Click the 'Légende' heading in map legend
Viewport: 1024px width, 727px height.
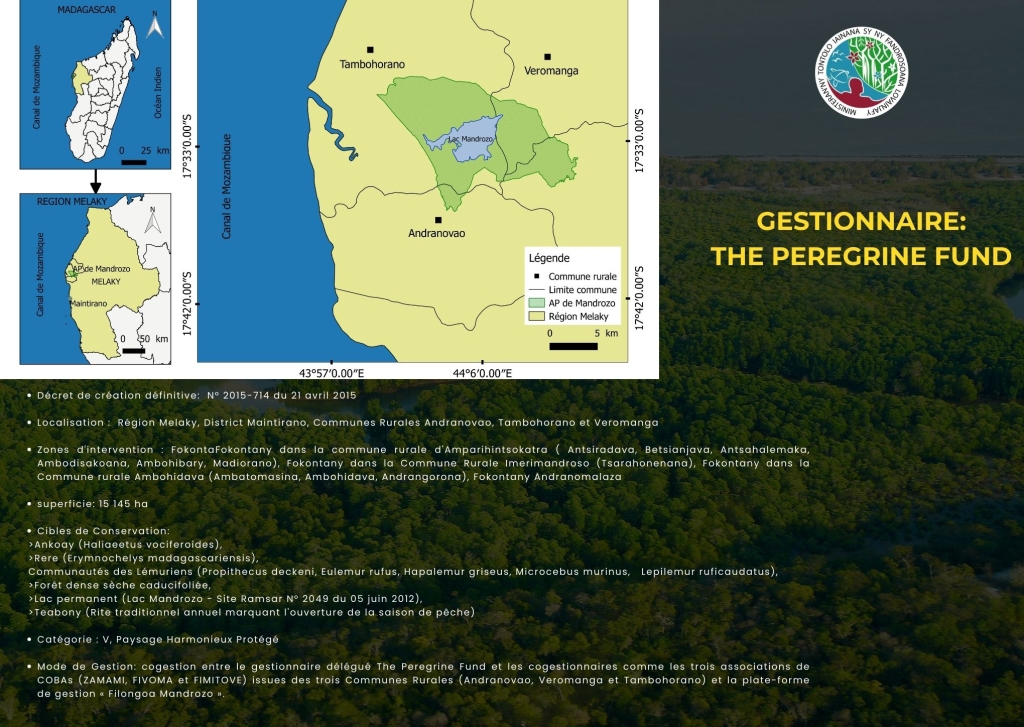point(549,258)
